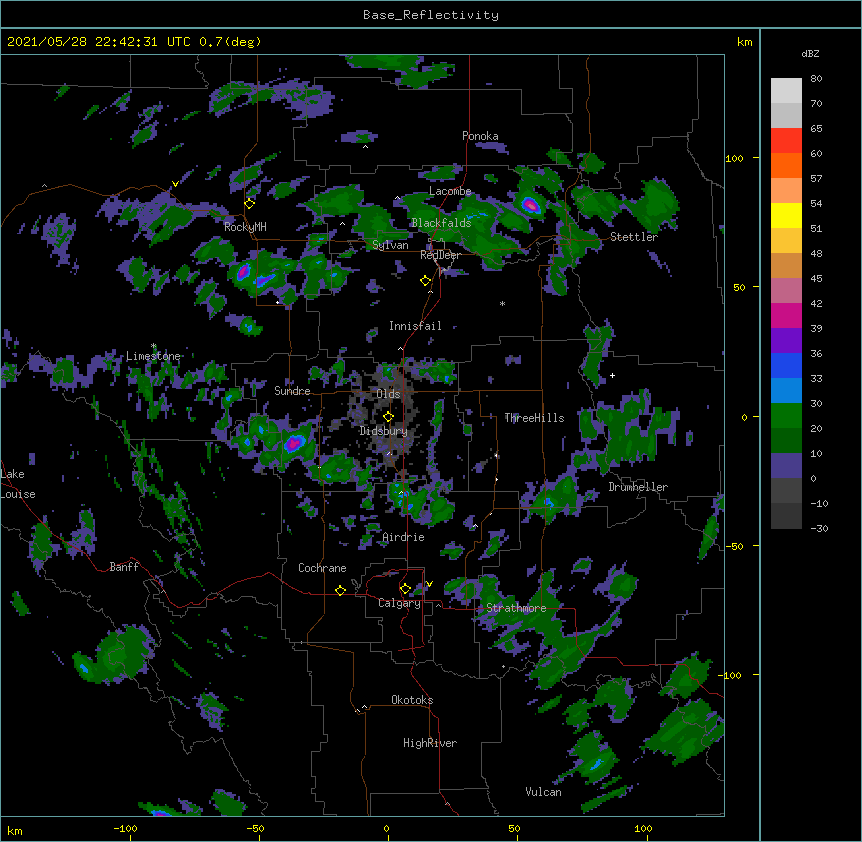Click the Sundre town label
Viewport: 862px width, 842px height.
(292, 391)
